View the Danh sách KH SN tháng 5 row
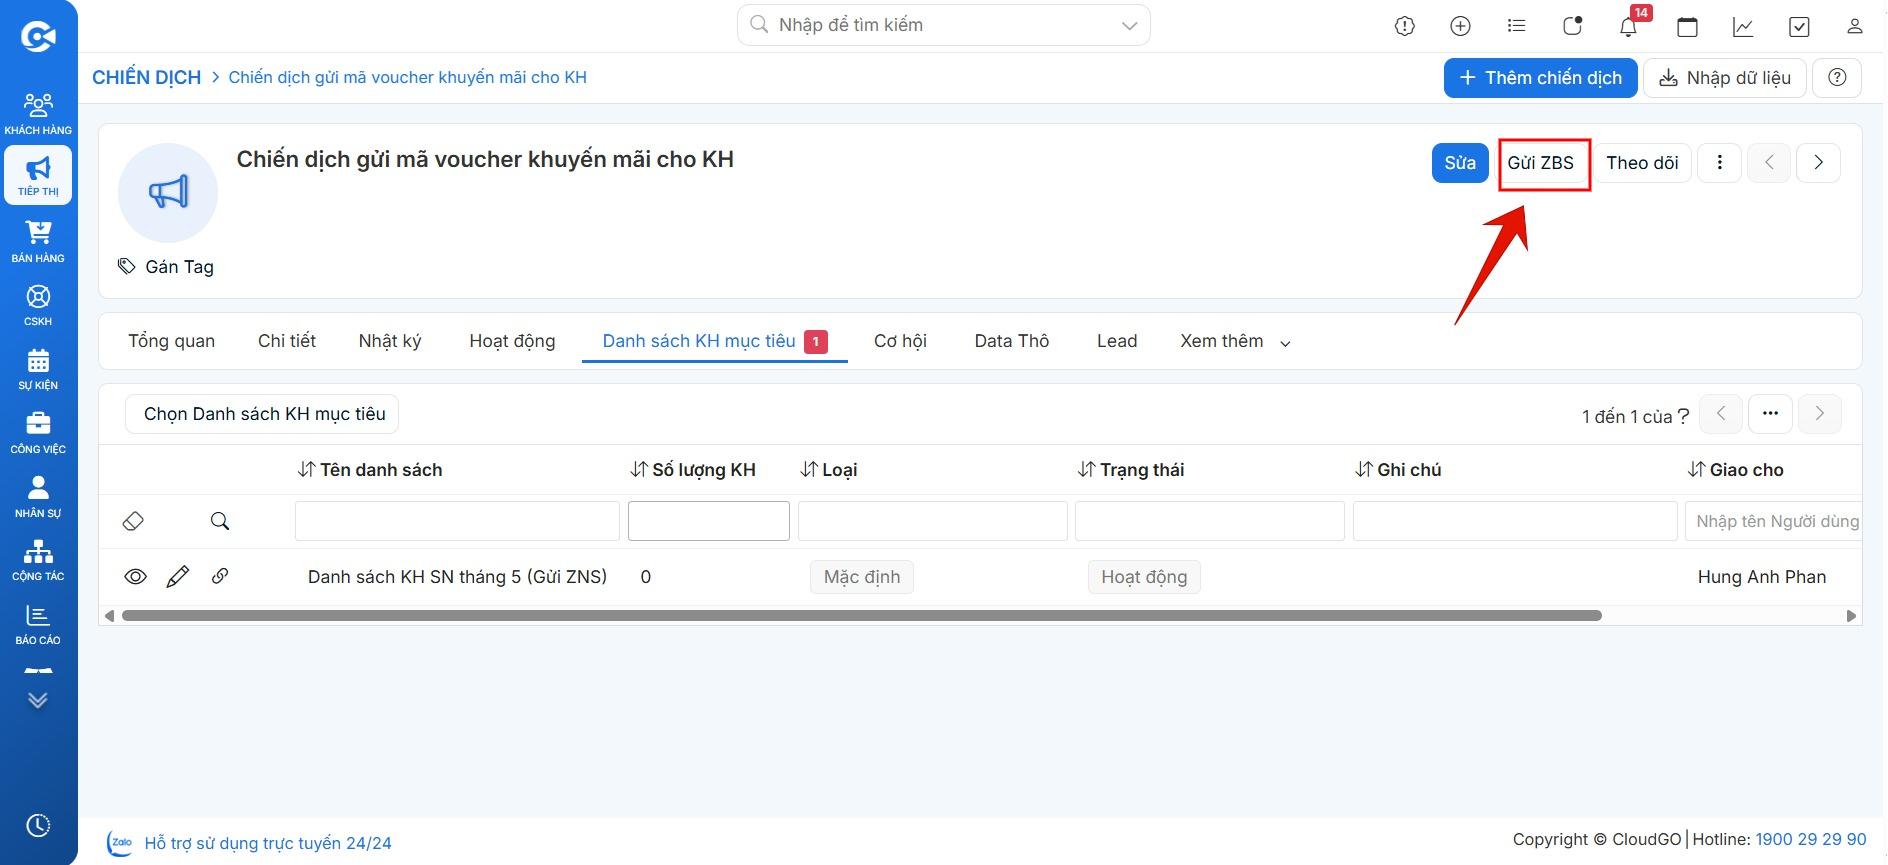Viewport: 1888px width, 865px height. tap(135, 577)
